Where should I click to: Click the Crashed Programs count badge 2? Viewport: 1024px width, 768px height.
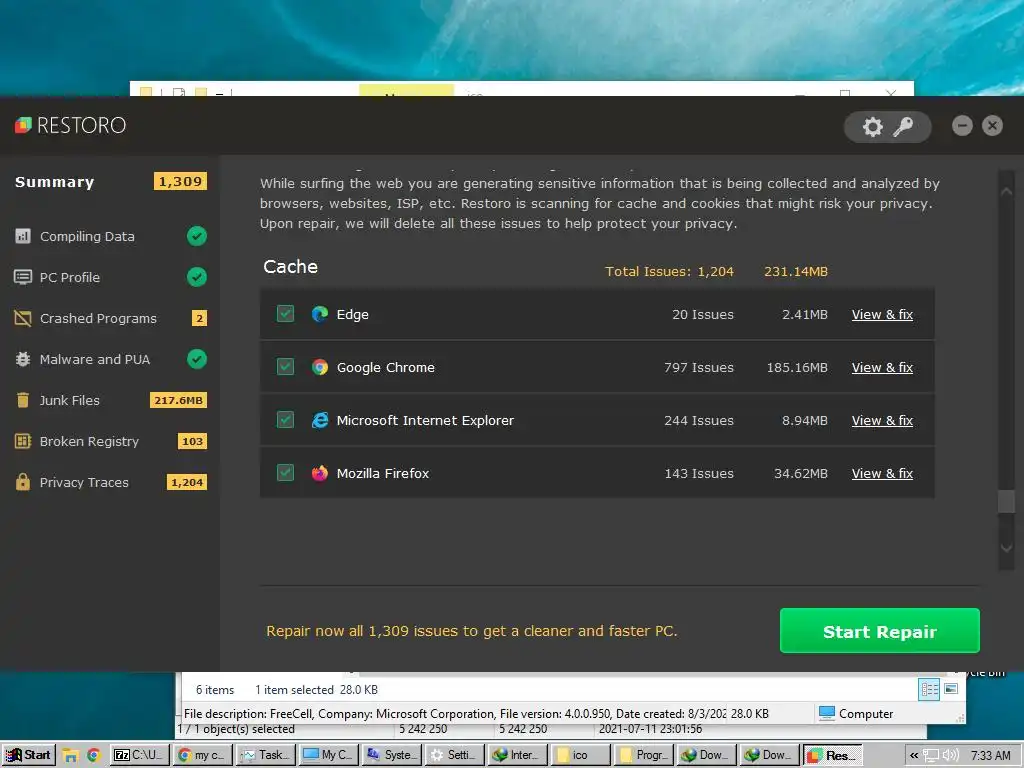pyautogui.click(x=199, y=319)
